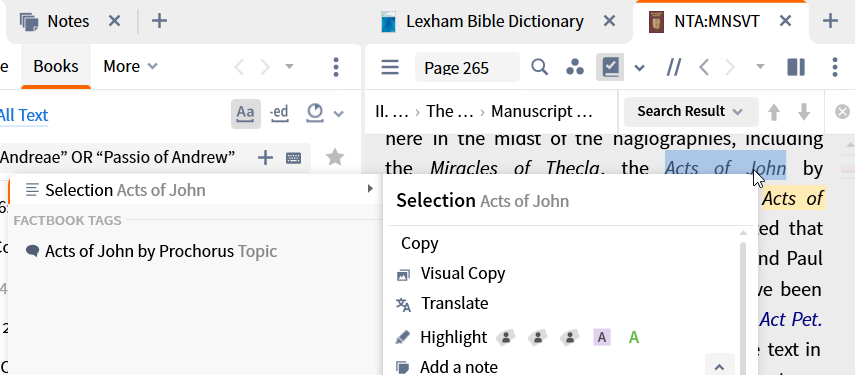
Task: Select the Books tab in search
Action: 56,66
